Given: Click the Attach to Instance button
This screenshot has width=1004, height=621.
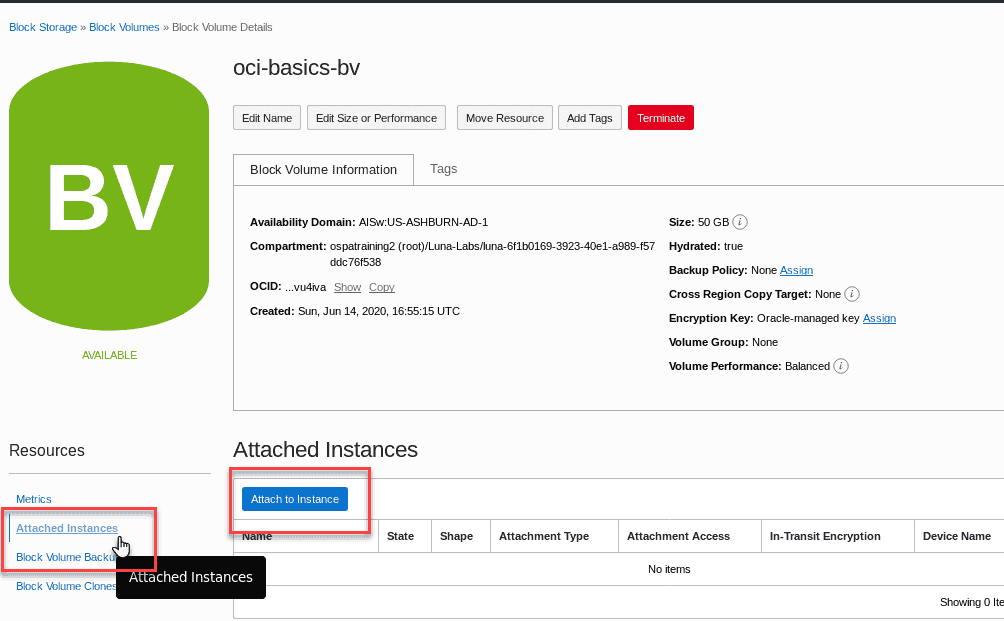Looking at the screenshot, I should click(x=294, y=498).
